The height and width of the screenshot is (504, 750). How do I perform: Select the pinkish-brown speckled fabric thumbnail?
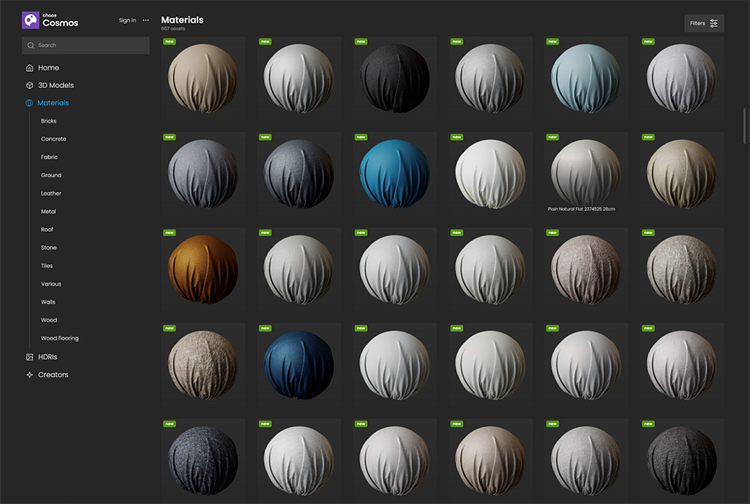coord(586,269)
